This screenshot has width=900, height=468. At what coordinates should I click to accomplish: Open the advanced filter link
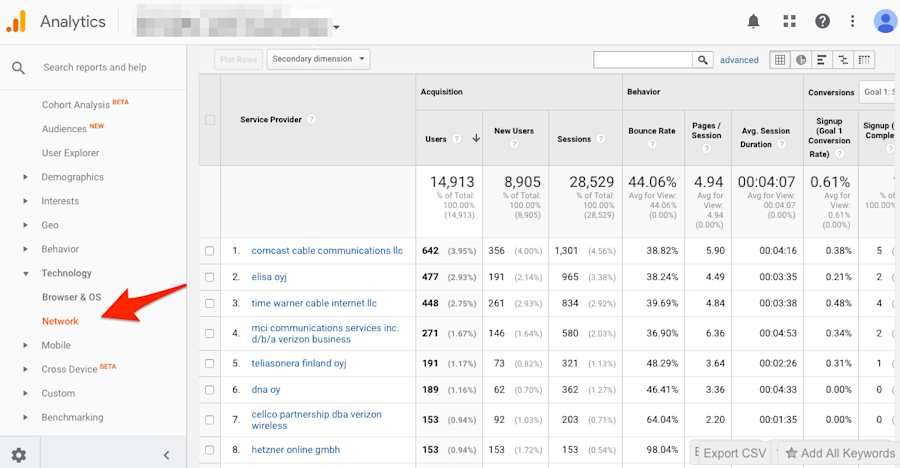pyautogui.click(x=739, y=60)
